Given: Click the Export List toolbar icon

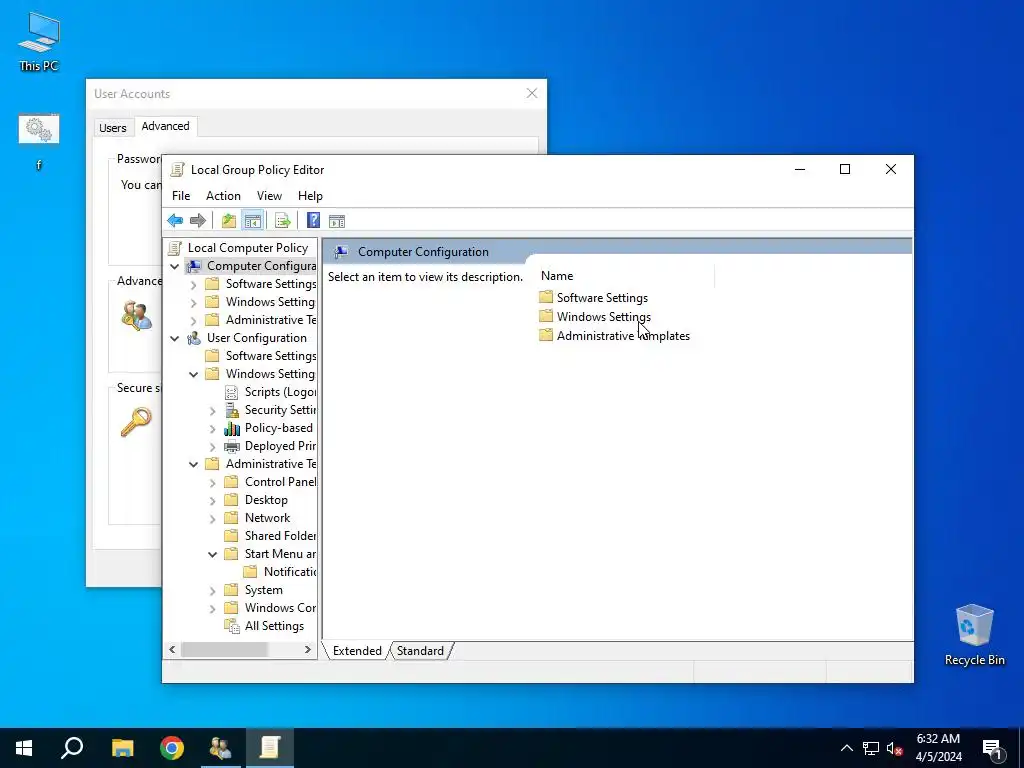Looking at the screenshot, I should click(283, 221).
